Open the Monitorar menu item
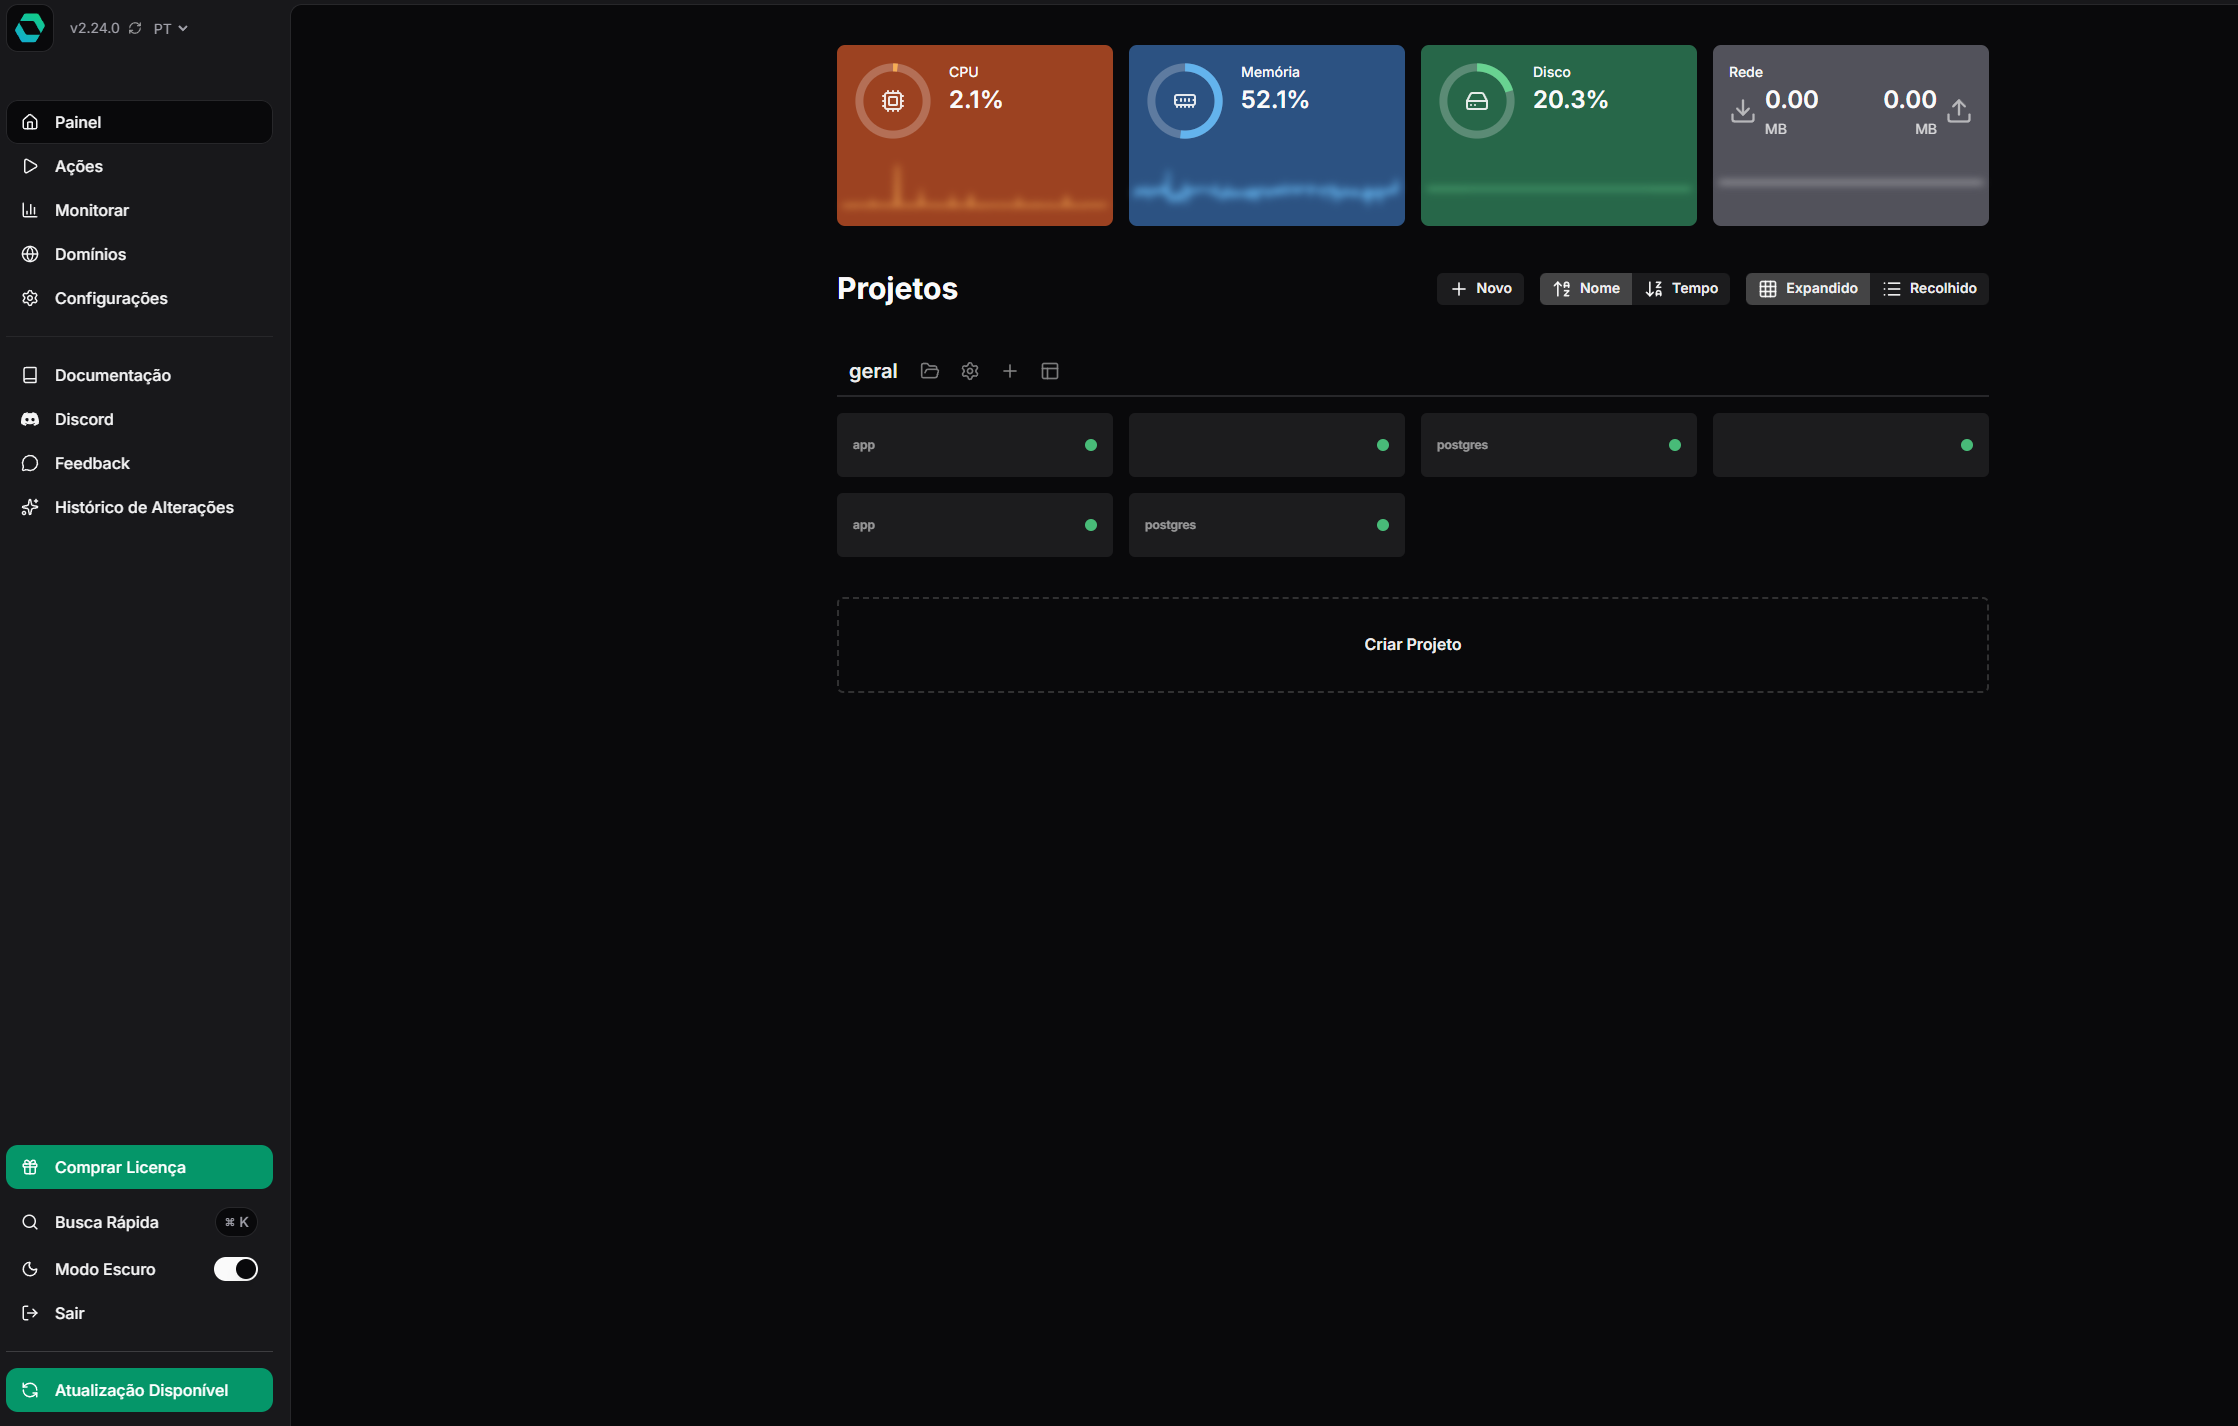2238x1426 pixels. point(92,210)
